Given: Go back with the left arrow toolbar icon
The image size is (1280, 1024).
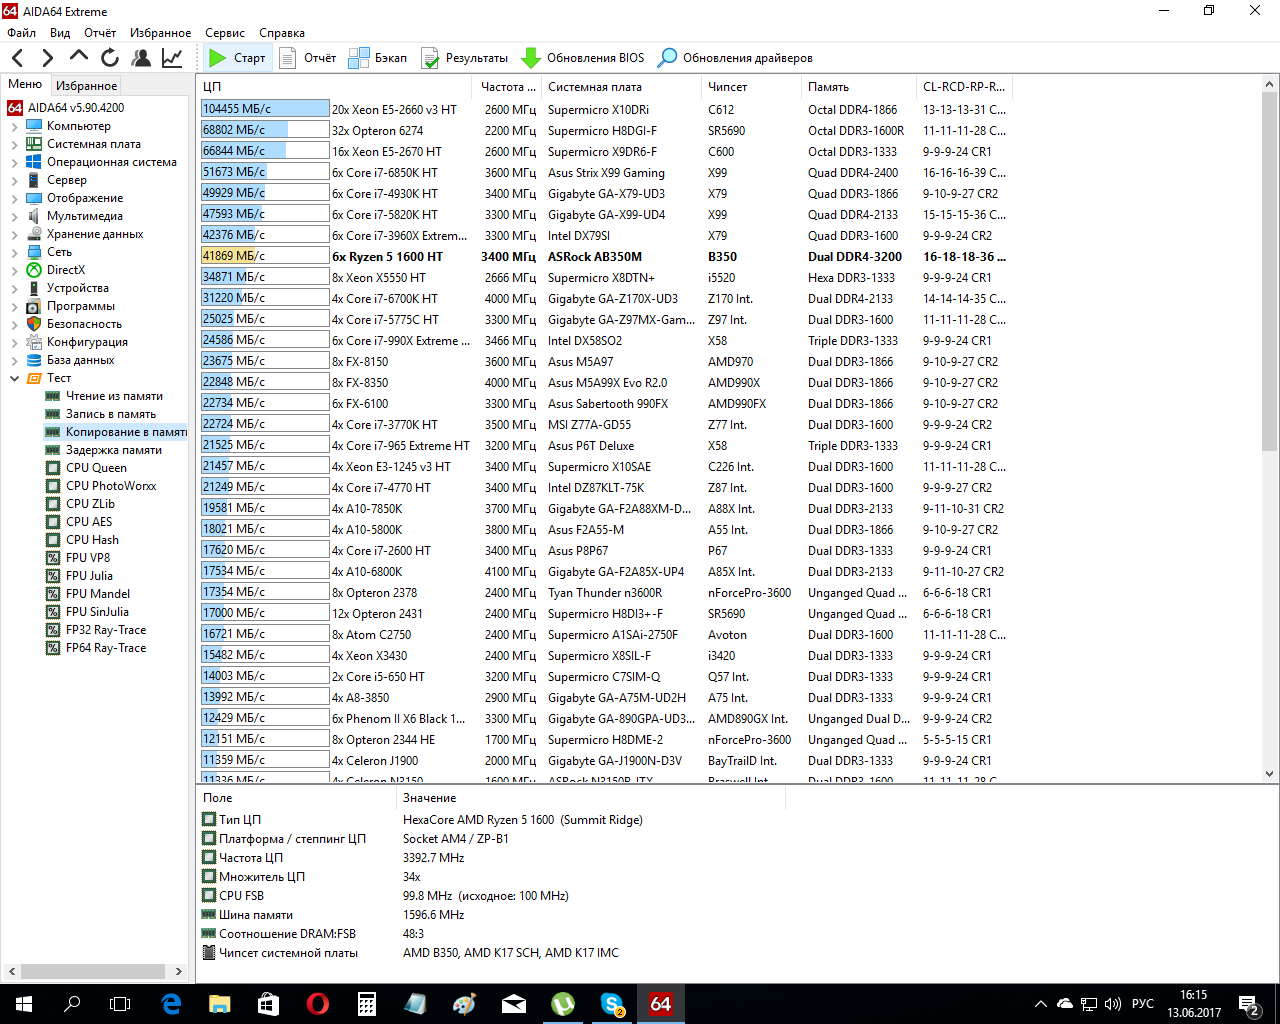Looking at the screenshot, I should coord(17,58).
